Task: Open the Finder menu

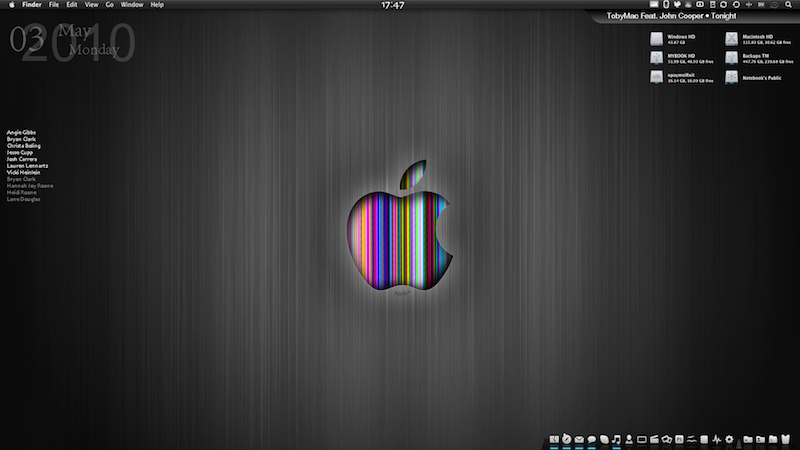Action: (x=32, y=5)
